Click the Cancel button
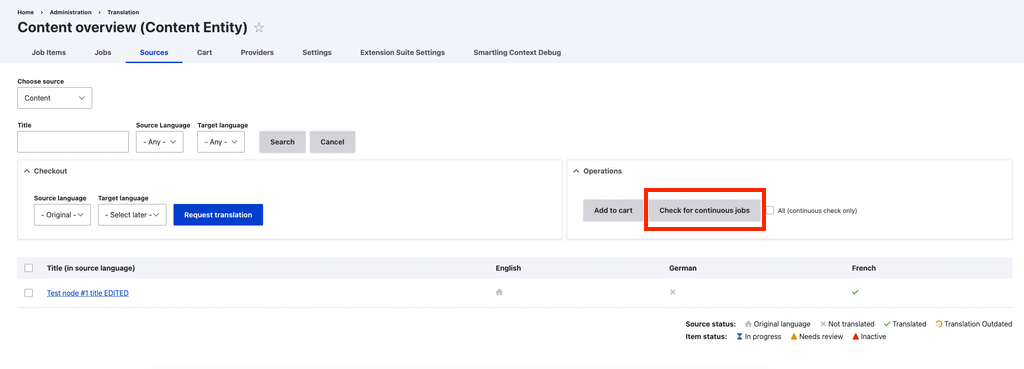Image resolution: width=1024 pixels, height=369 pixels. [x=332, y=142]
